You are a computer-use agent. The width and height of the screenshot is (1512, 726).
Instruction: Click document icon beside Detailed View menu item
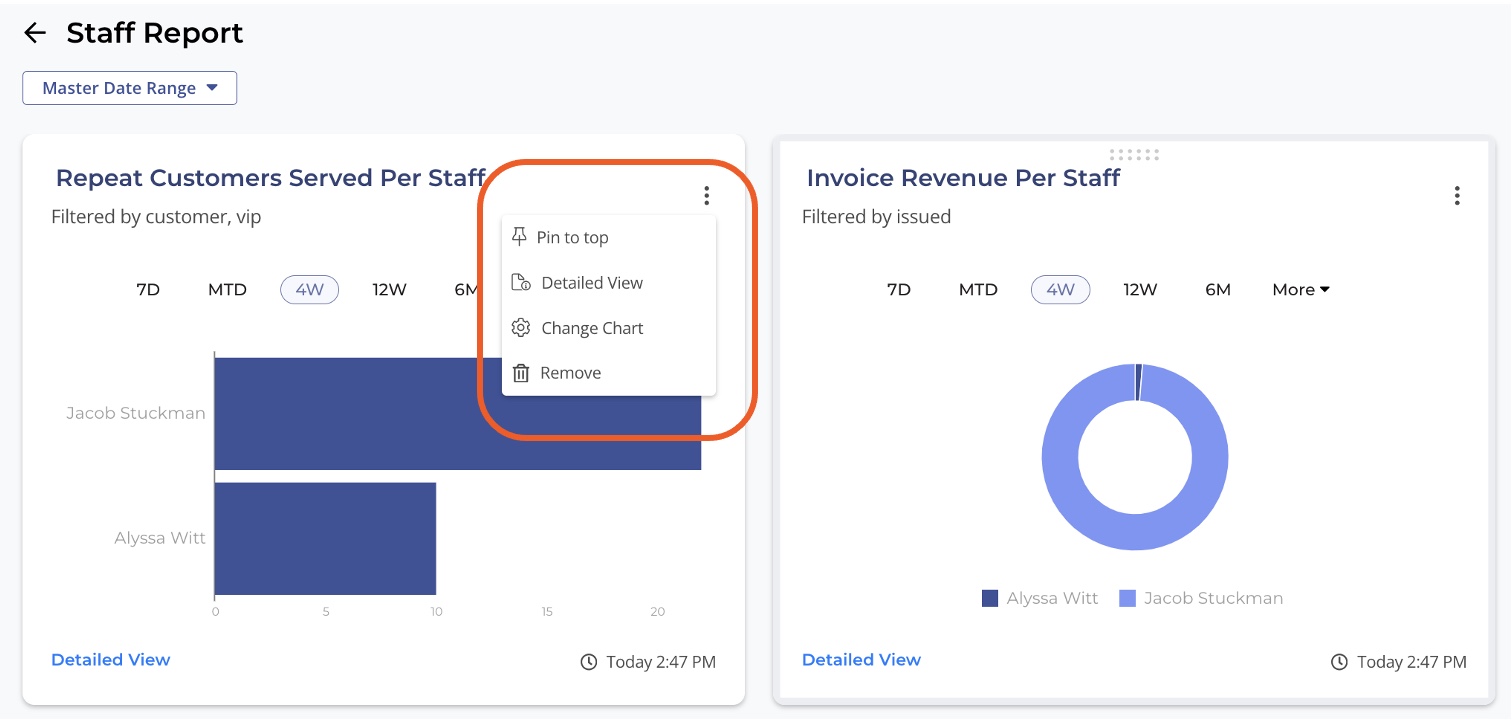tap(520, 283)
